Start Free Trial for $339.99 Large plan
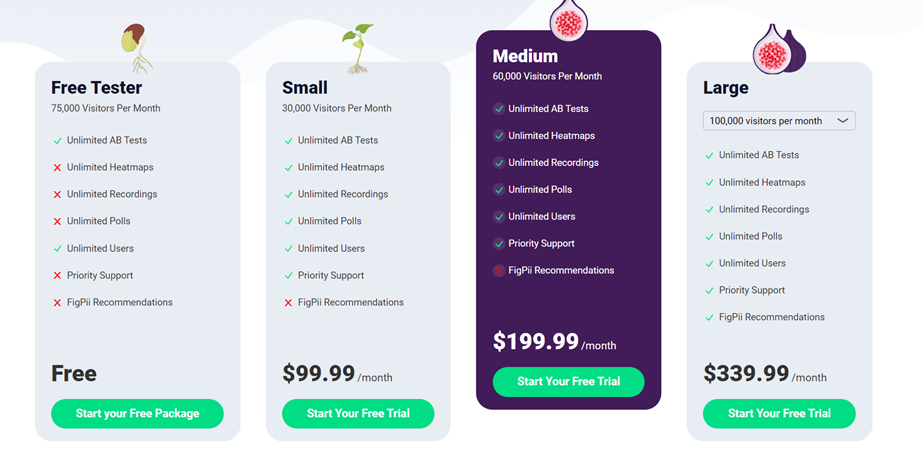The image size is (923, 452). pos(779,414)
